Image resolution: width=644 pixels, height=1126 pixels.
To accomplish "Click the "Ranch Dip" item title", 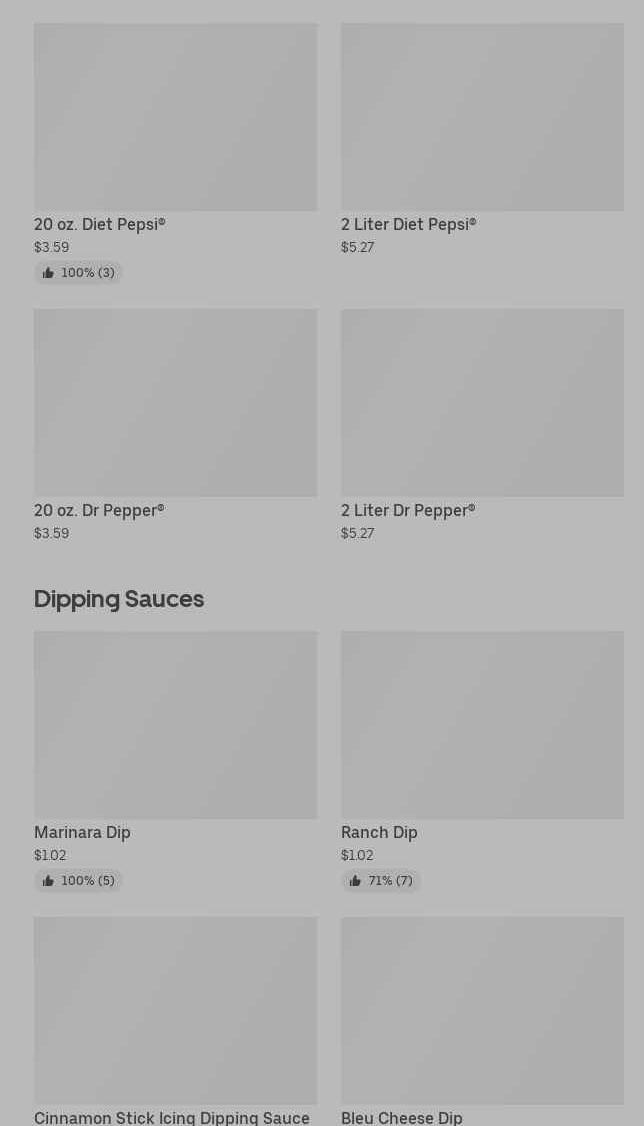I will 379,833.
